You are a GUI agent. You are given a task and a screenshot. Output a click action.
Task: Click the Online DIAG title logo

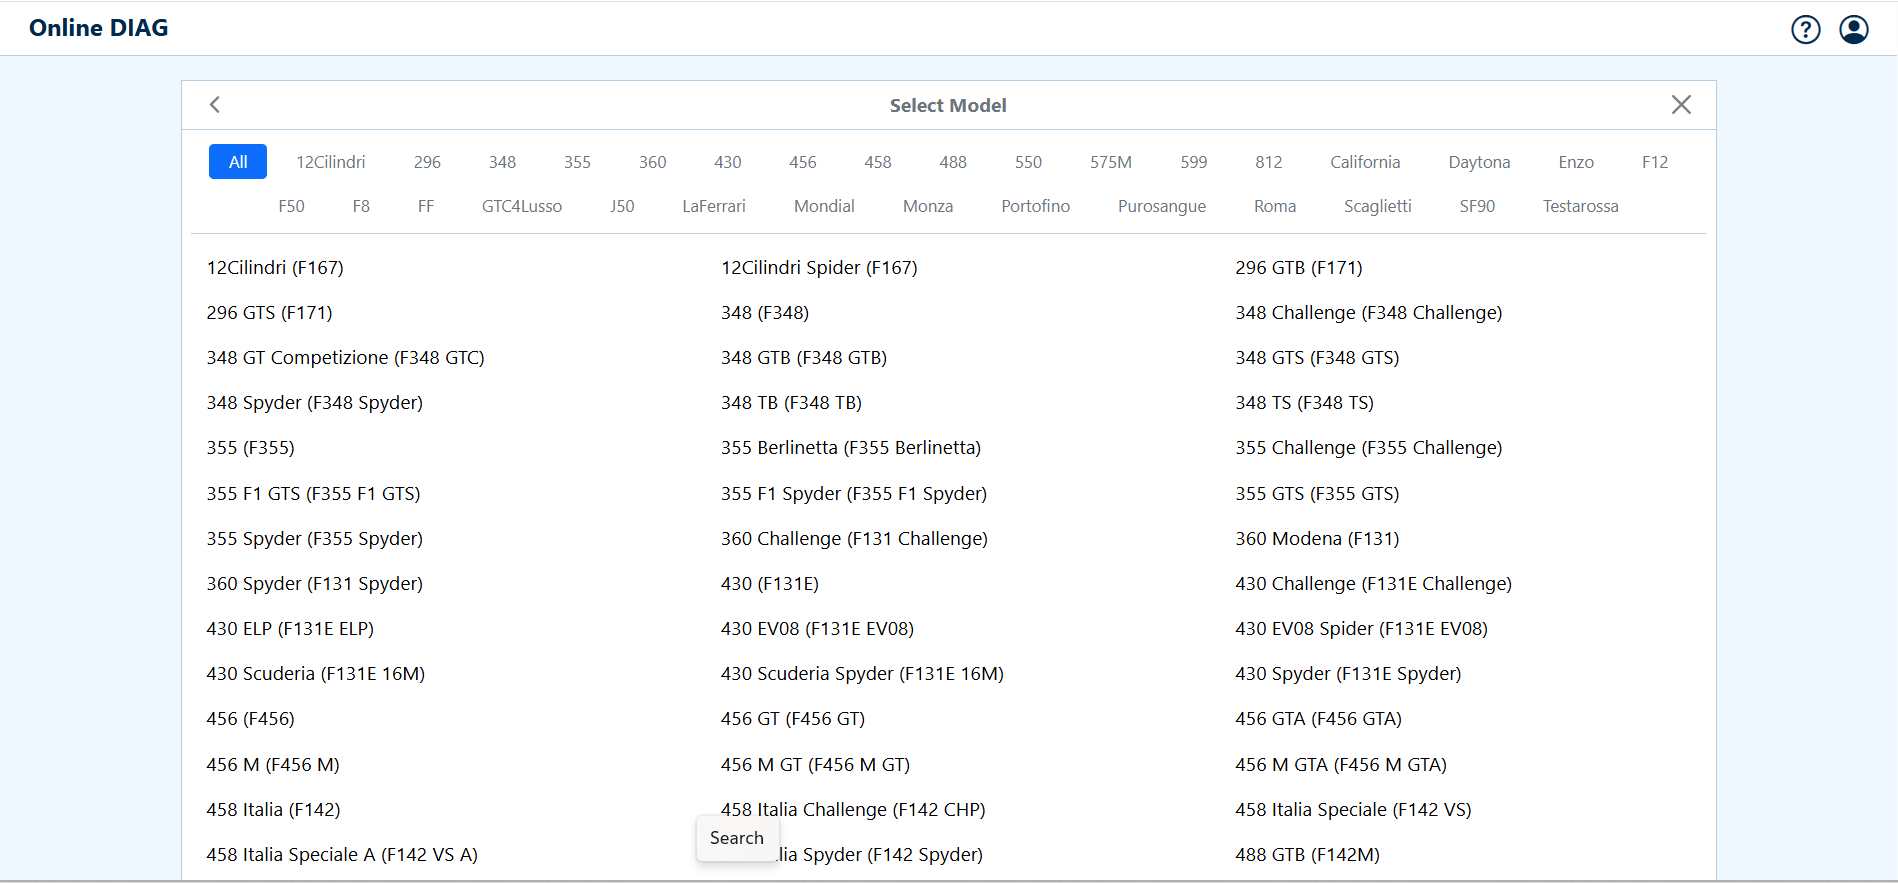coord(99,28)
